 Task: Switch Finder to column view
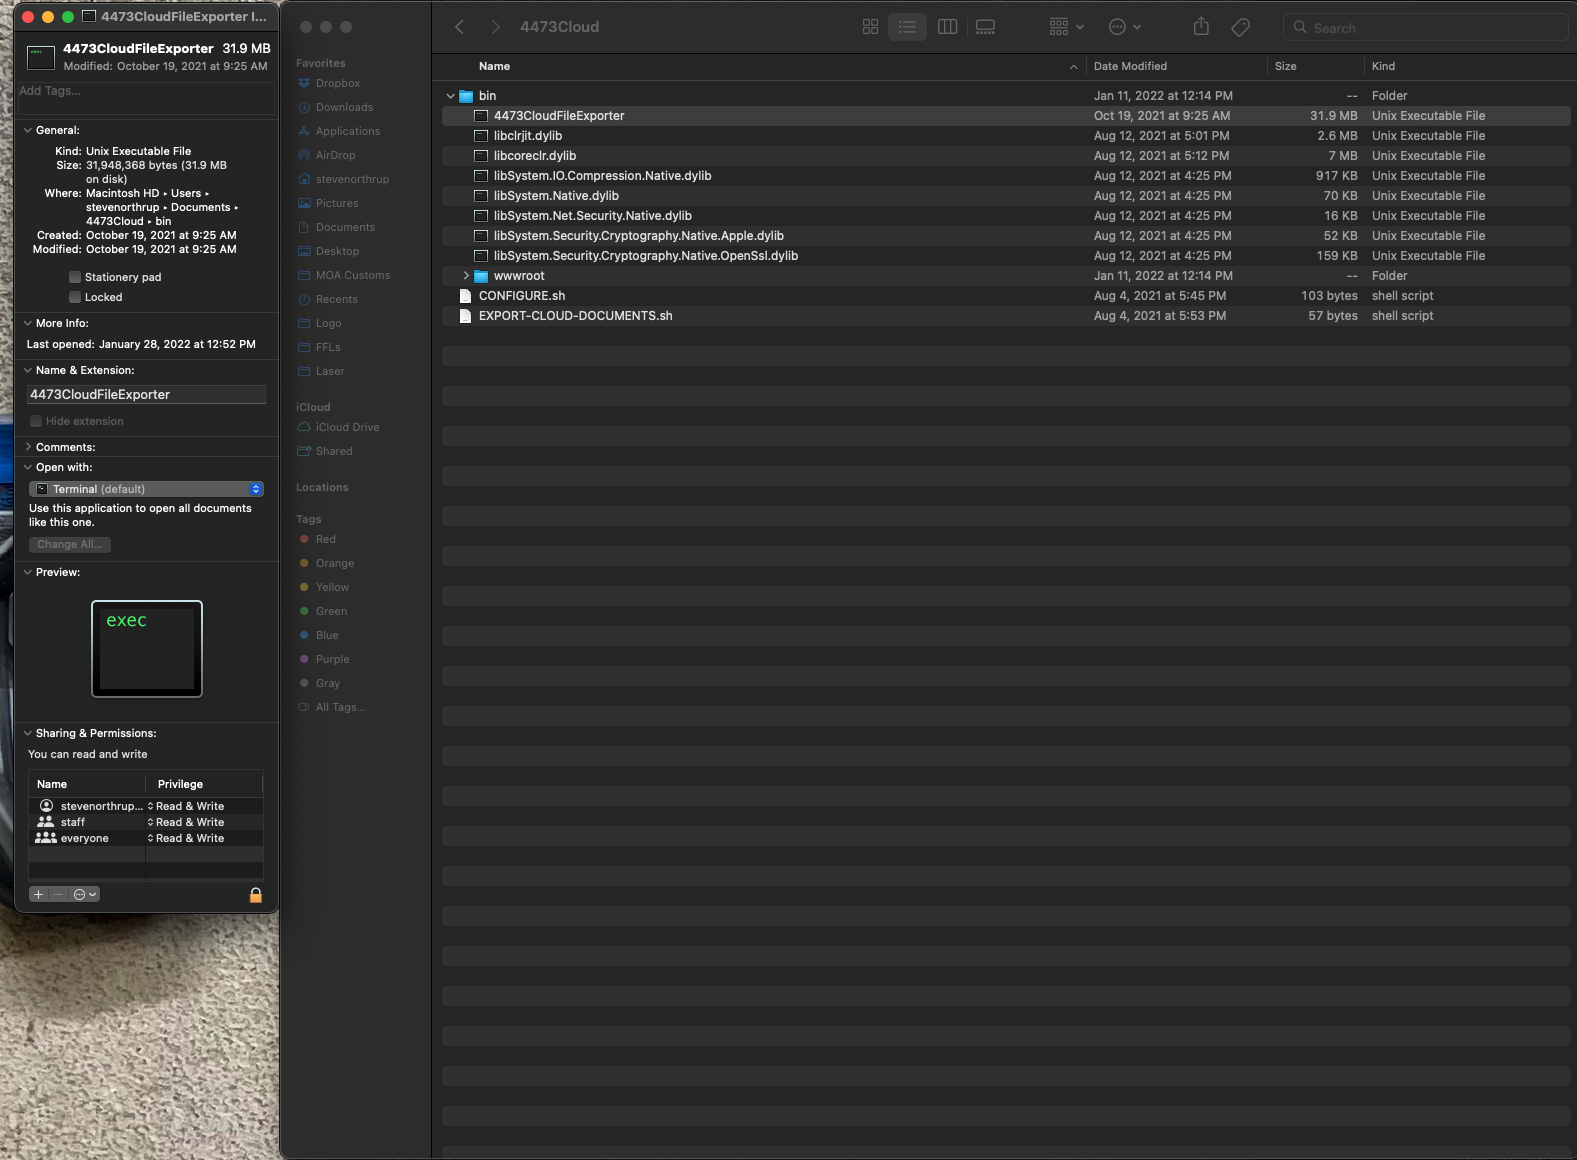pos(947,27)
